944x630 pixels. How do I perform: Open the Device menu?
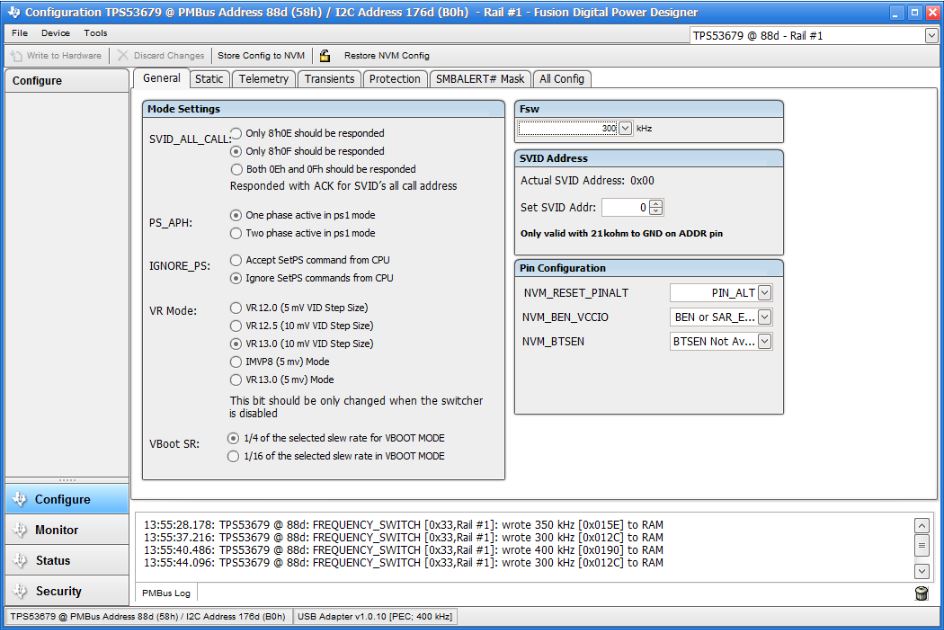55,33
